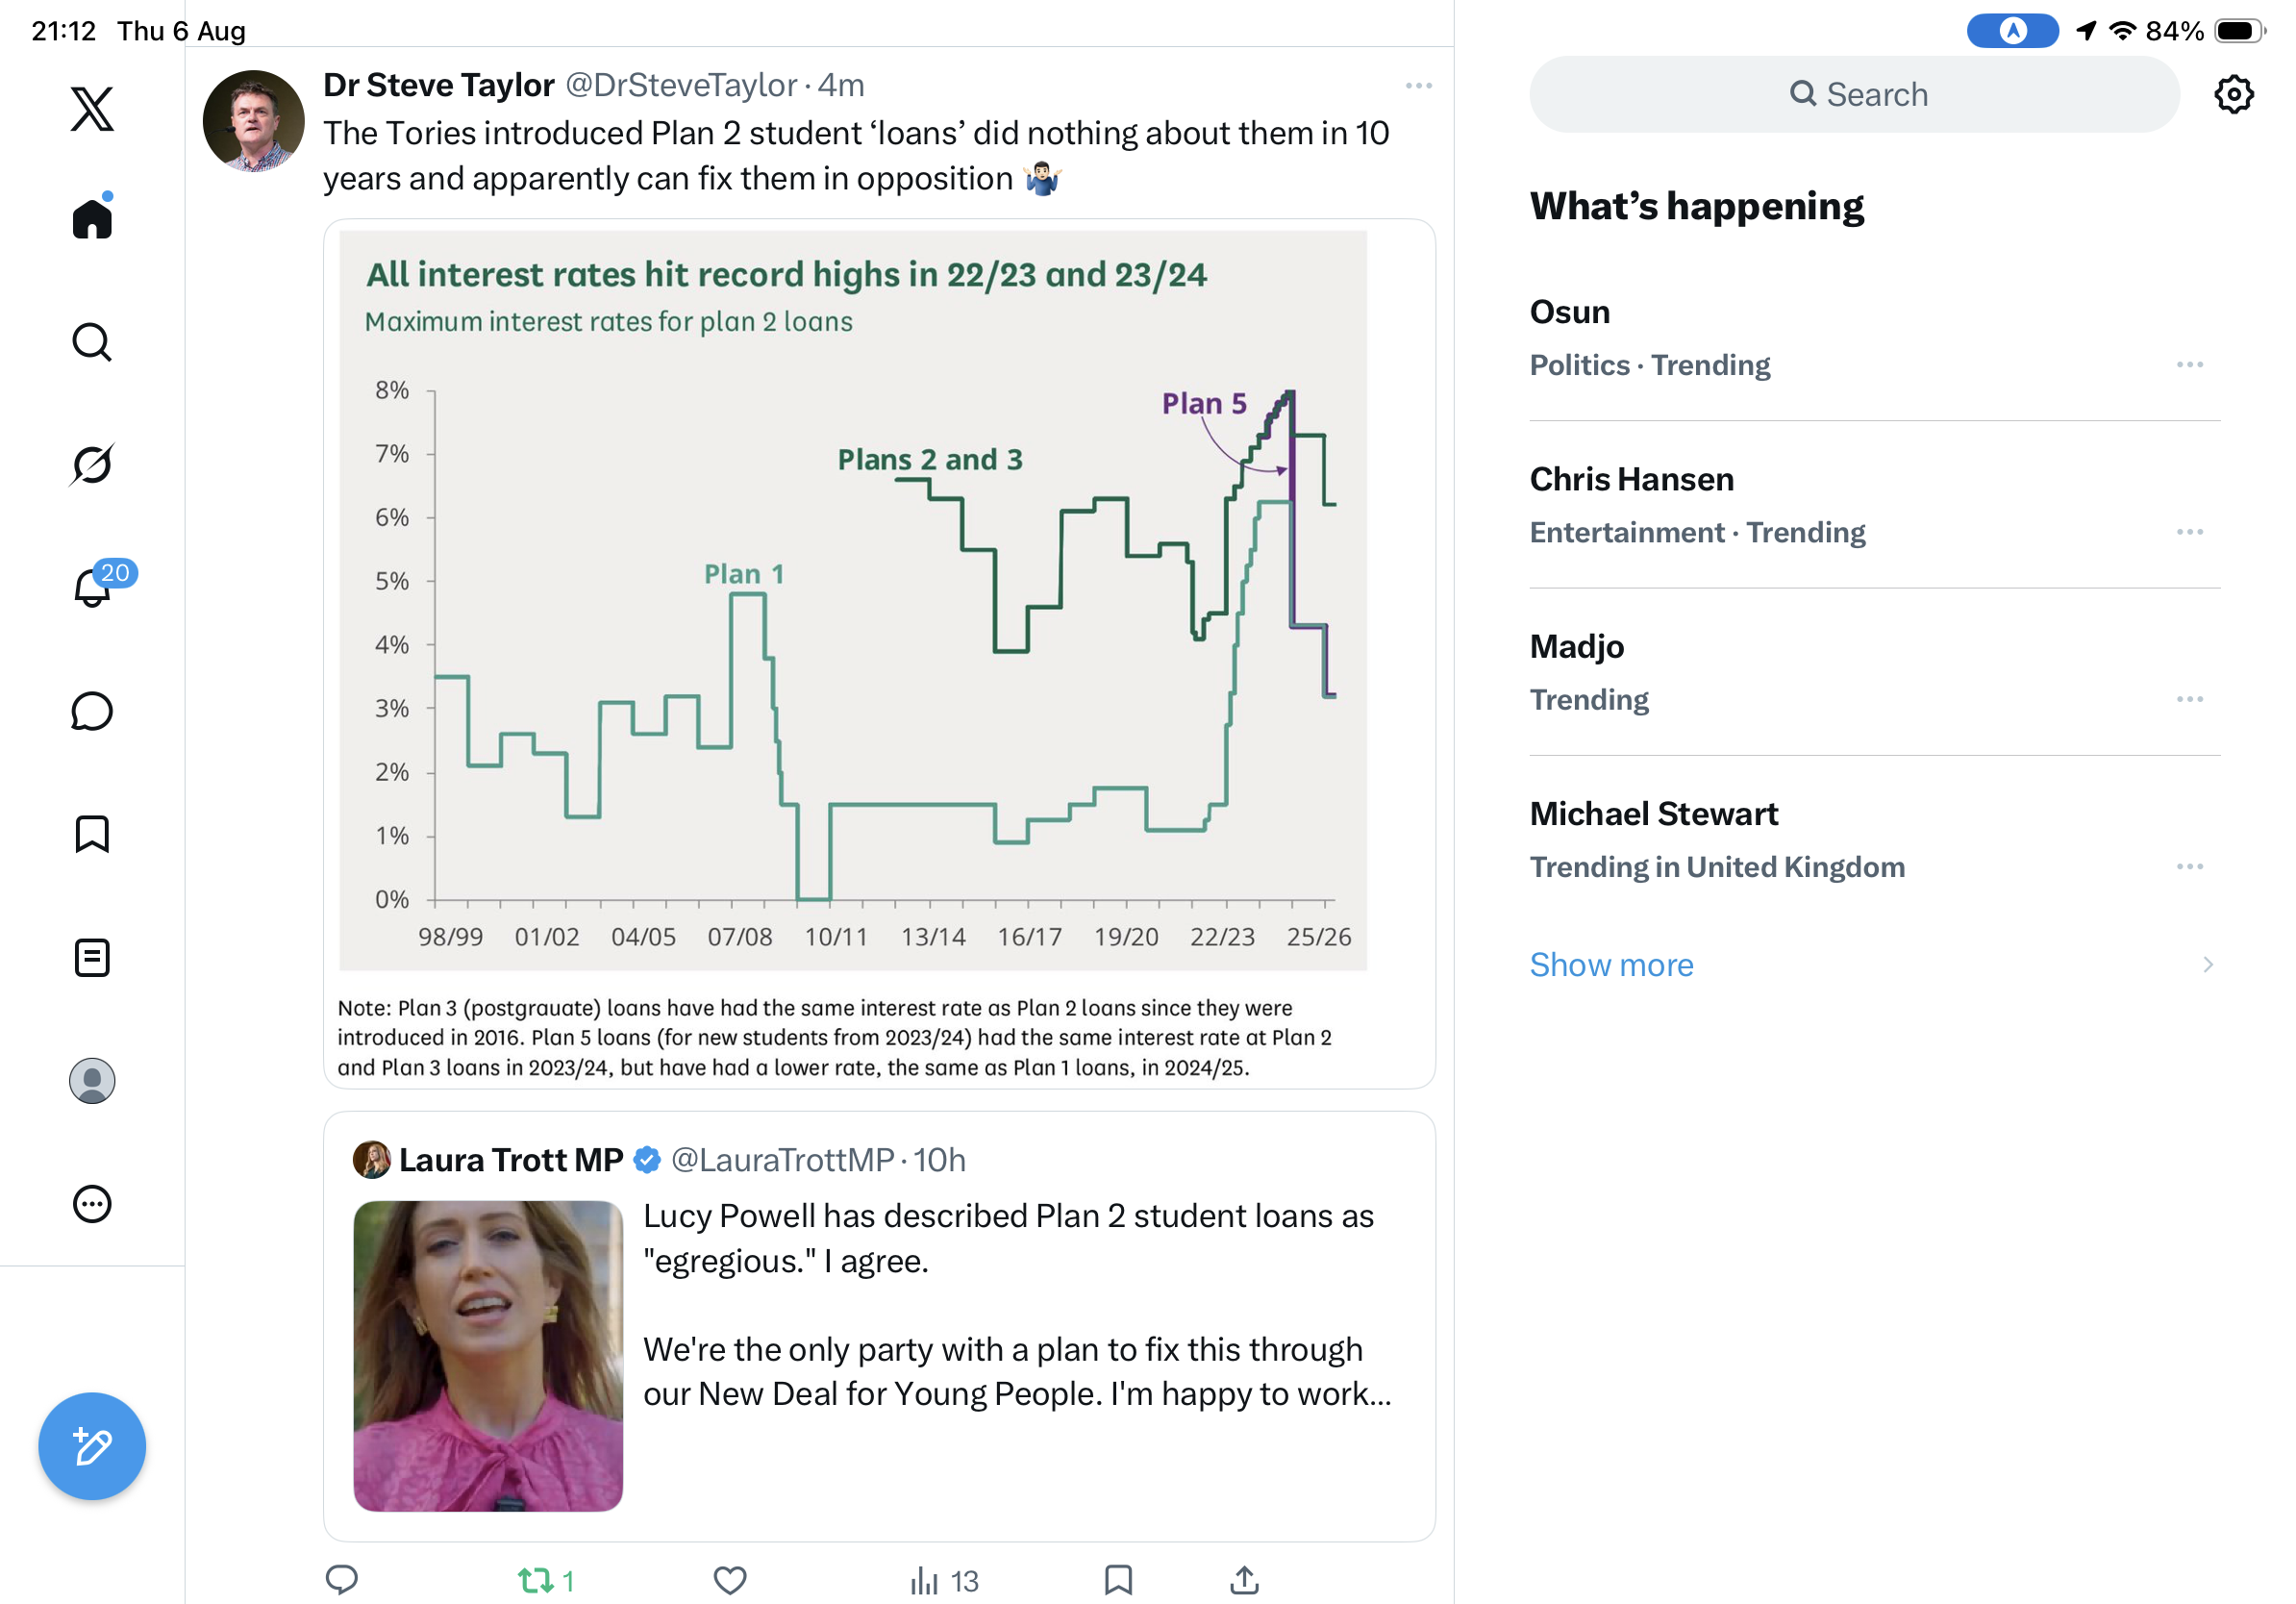Open the Bookmarks icon in sidebar
2296x1604 pixels.
(x=92, y=834)
